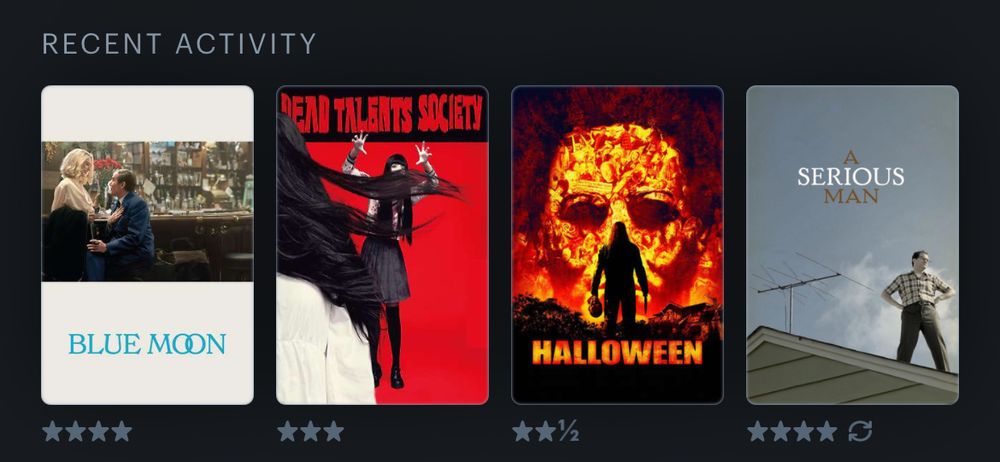Click the man standing on the rooftop

(919, 309)
